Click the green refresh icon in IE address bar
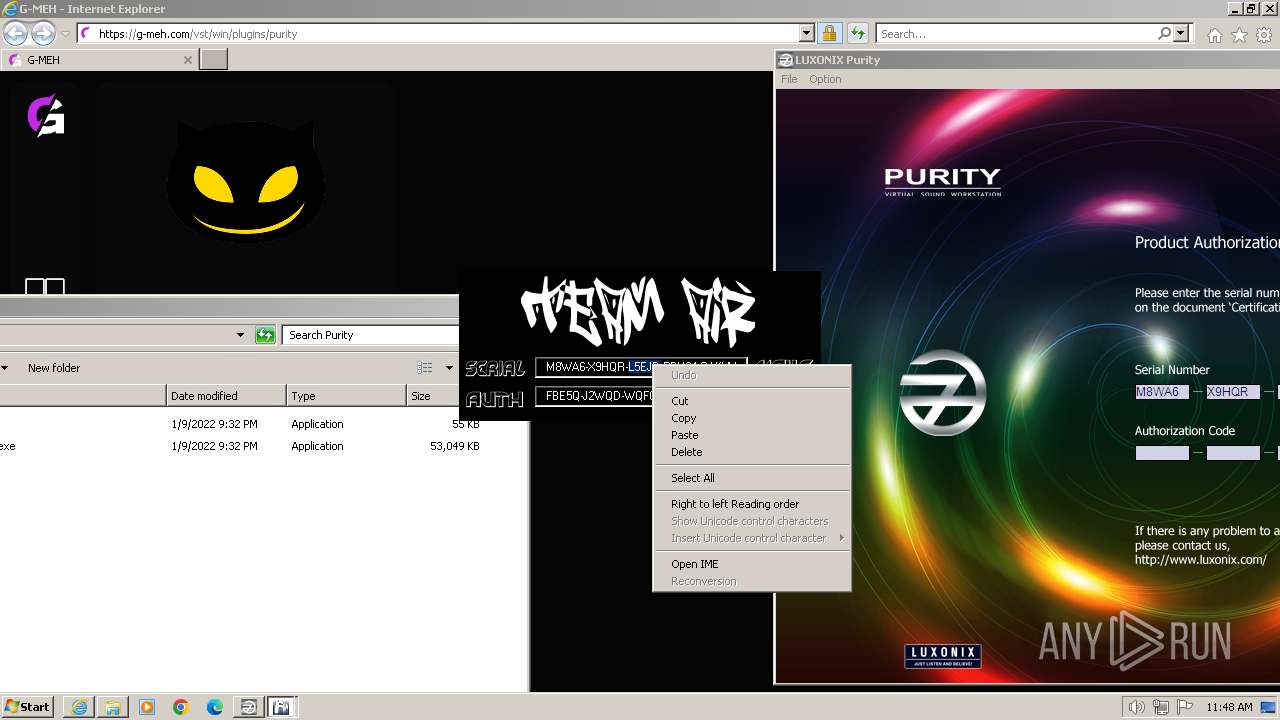This screenshot has width=1280, height=720. tap(857, 34)
